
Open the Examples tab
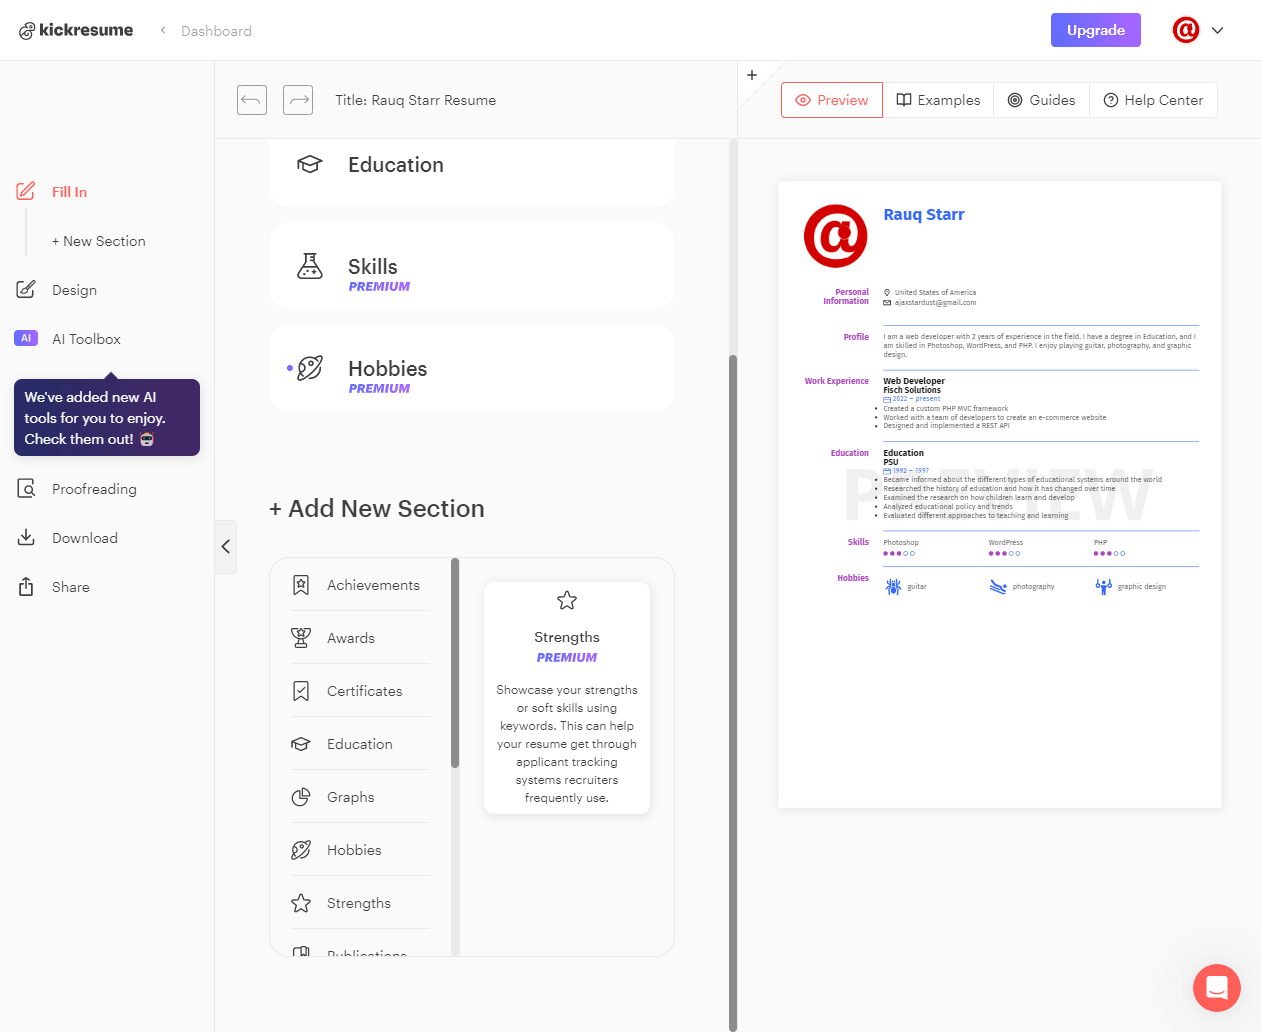938,100
